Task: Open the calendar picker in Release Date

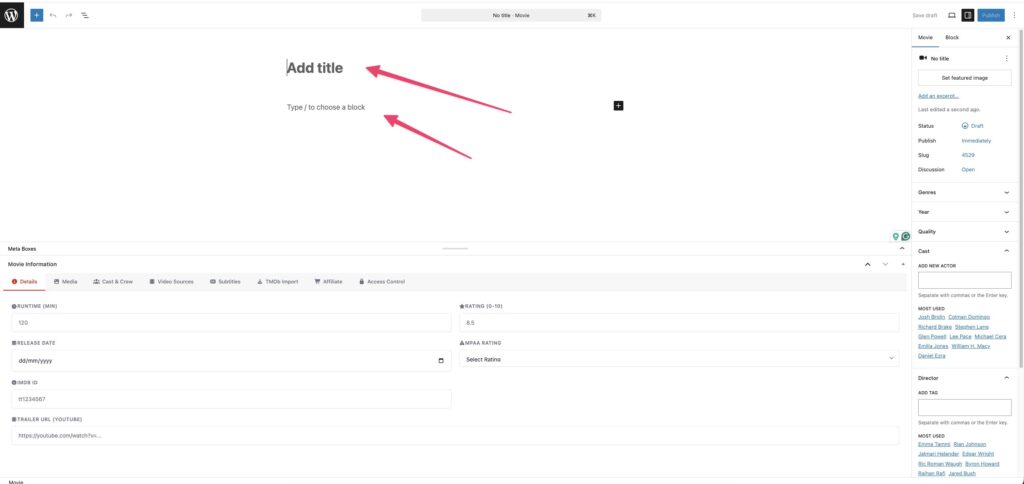Action: click(x=441, y=360)
